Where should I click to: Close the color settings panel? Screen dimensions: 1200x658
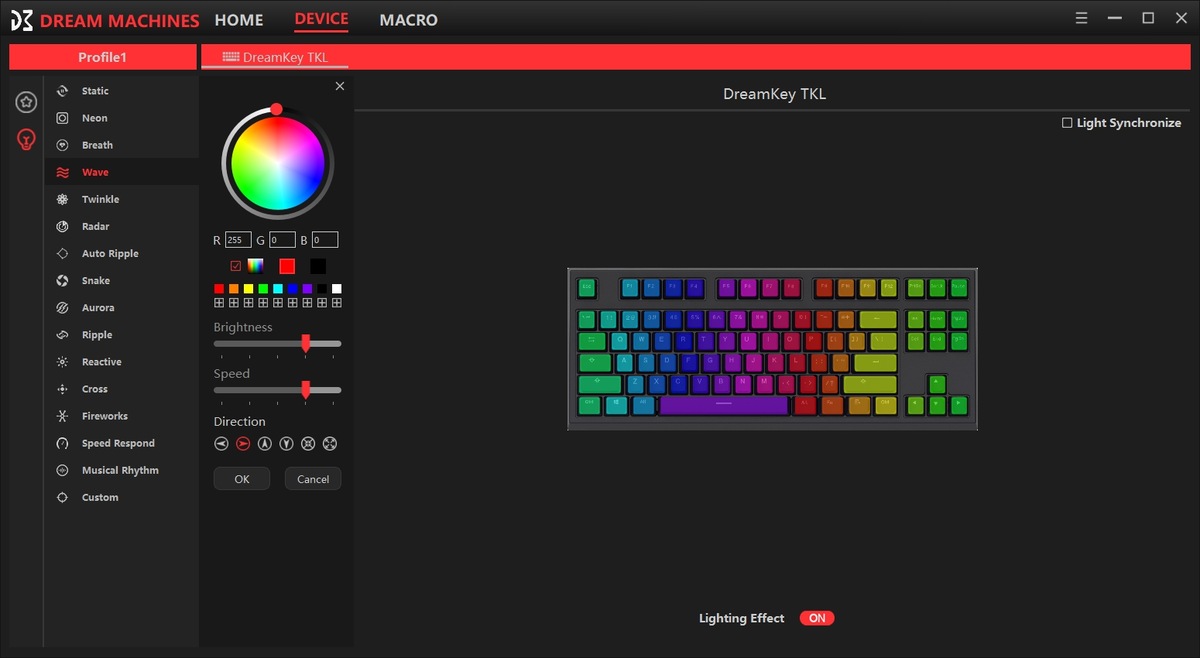coord(340,86)
